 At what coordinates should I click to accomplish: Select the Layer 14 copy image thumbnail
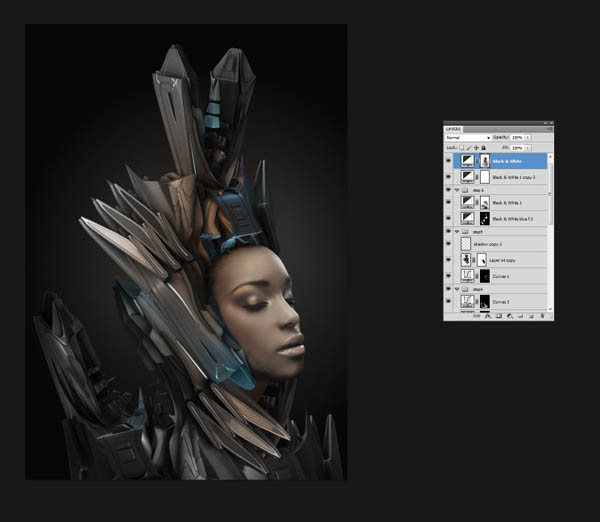(466, 260)
